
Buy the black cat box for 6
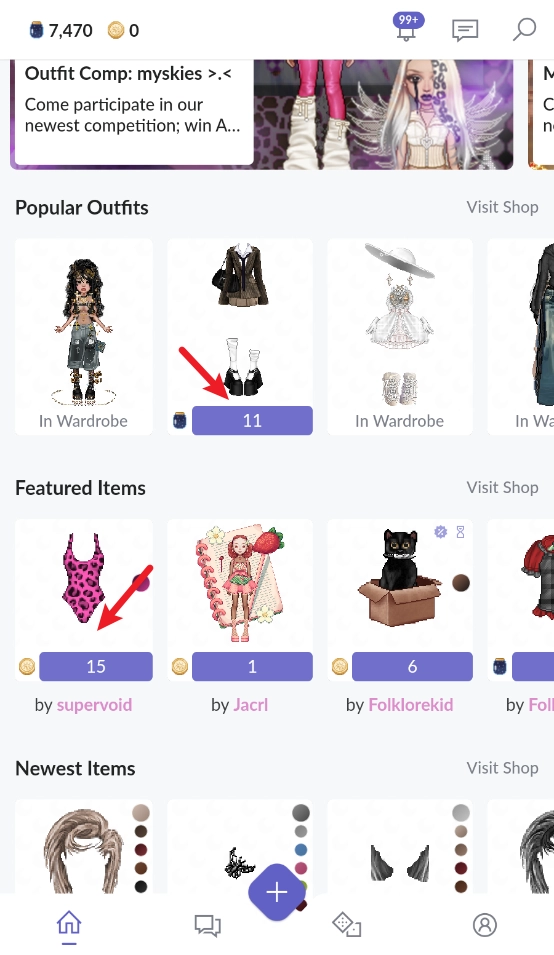tap(412, 666)
